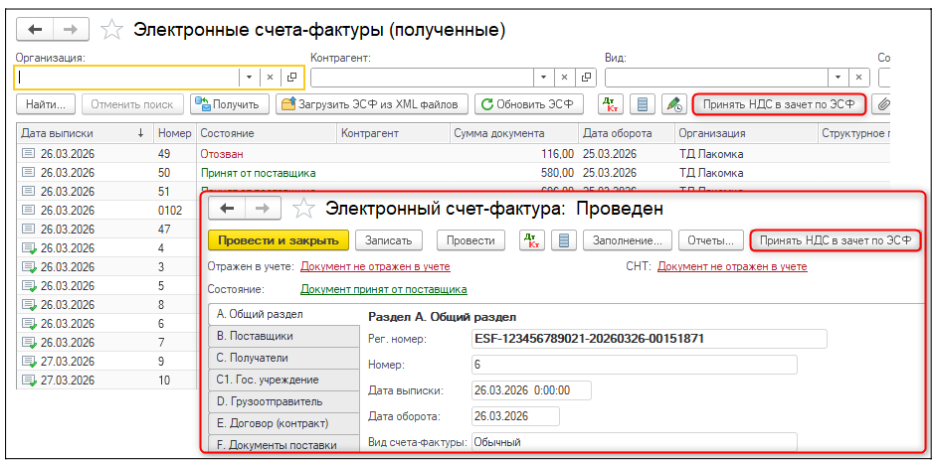
Task: Click the pencil edit icon in the list toolbar
Action: pos(673,104)
